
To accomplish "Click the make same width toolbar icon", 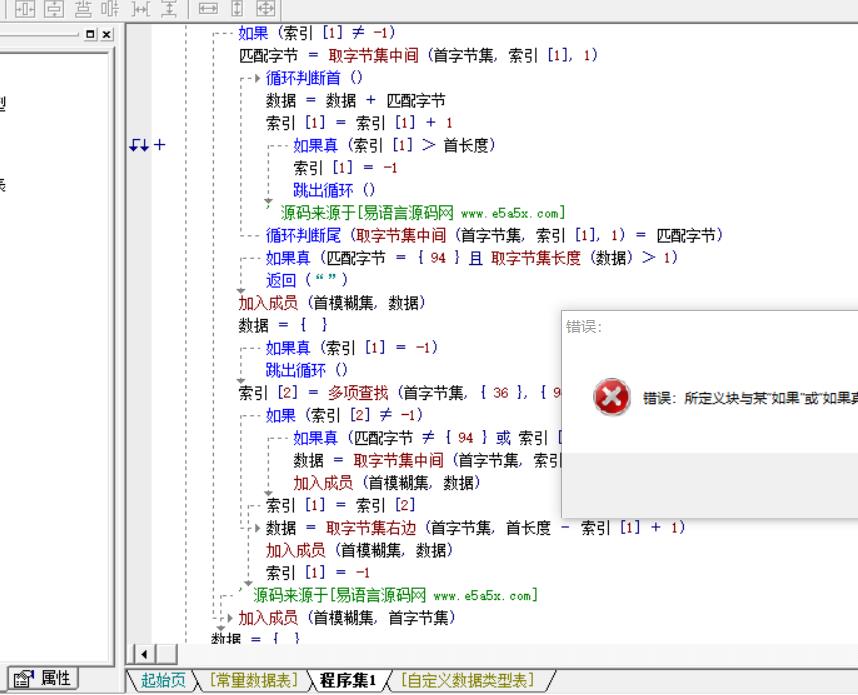I will [208, 9].
